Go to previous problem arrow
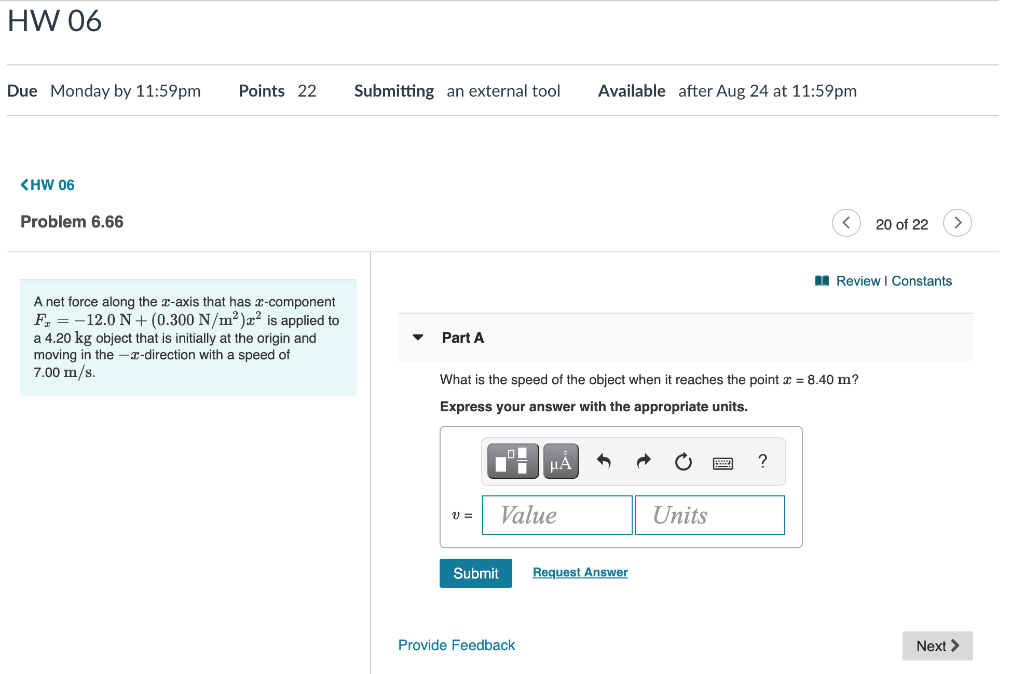1024x674 pixels. [x=846, y=223]
